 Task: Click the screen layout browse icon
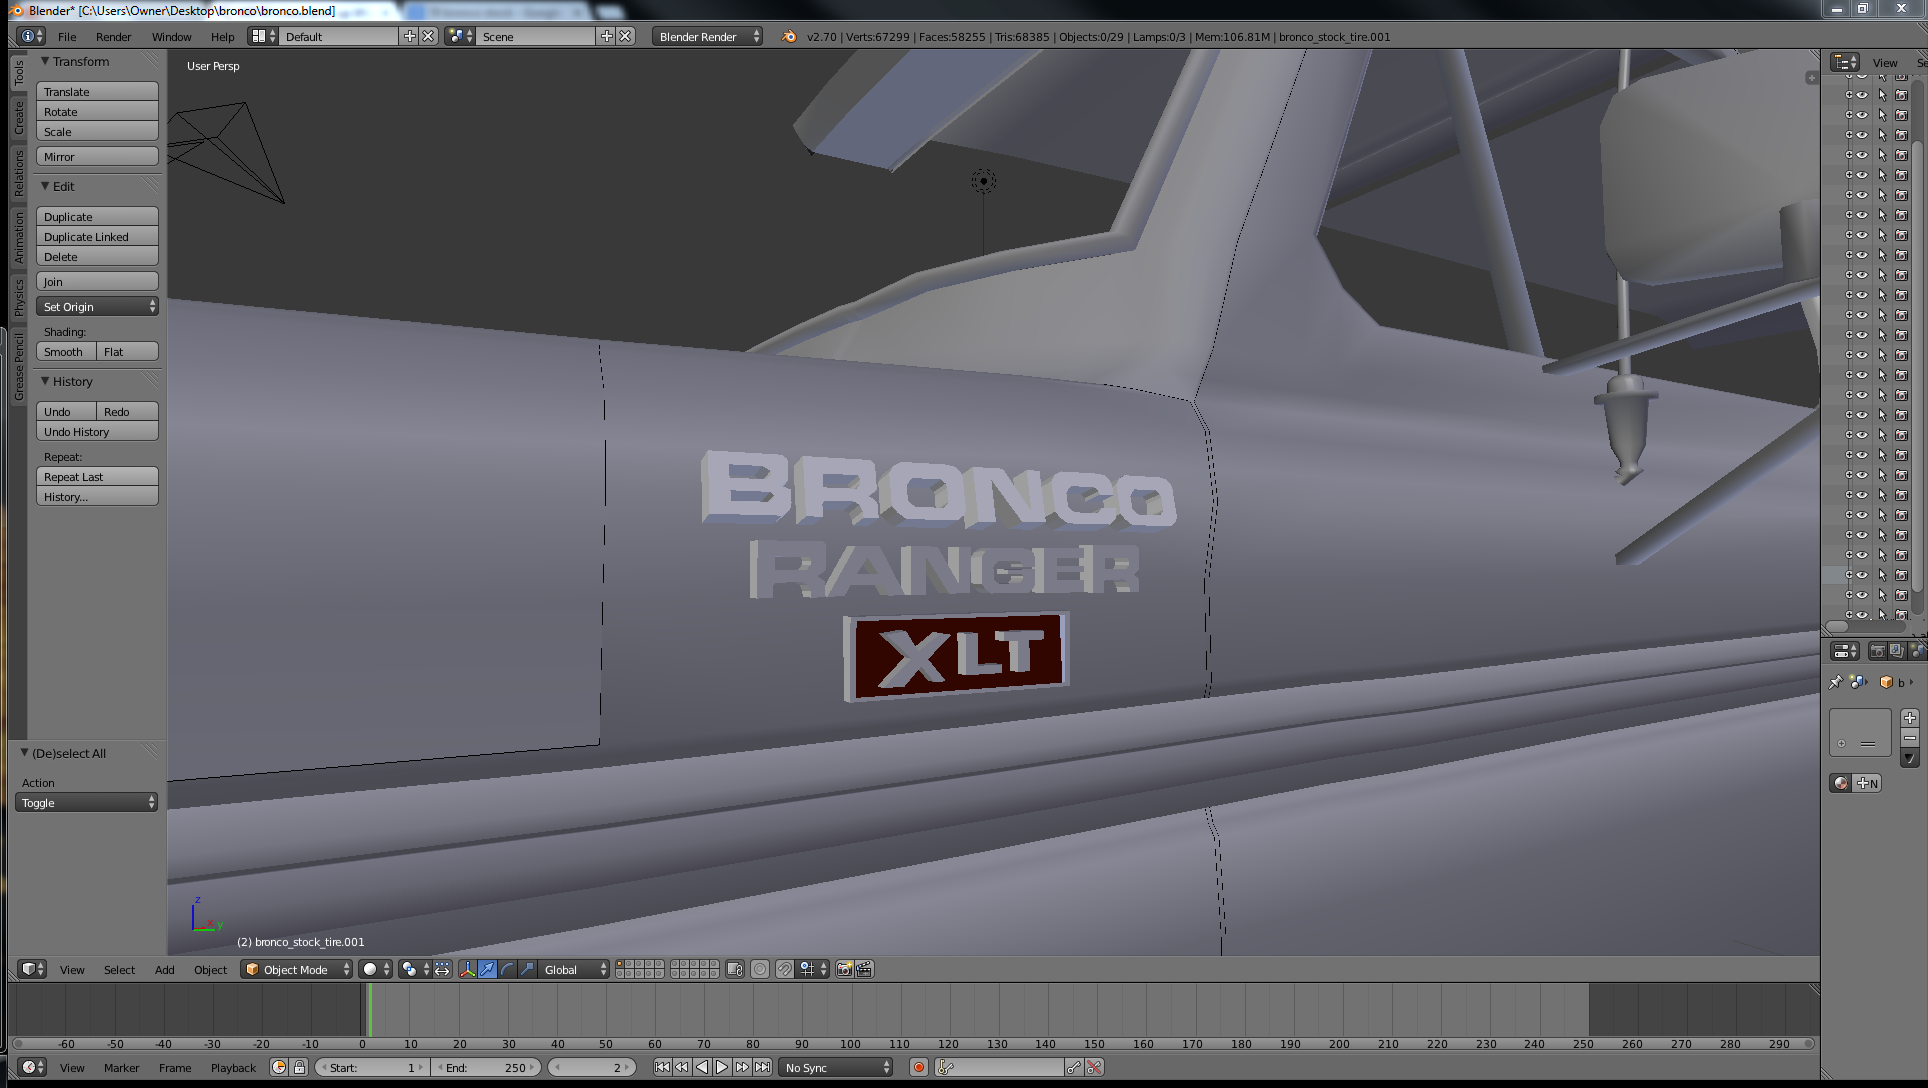(264, 37)
